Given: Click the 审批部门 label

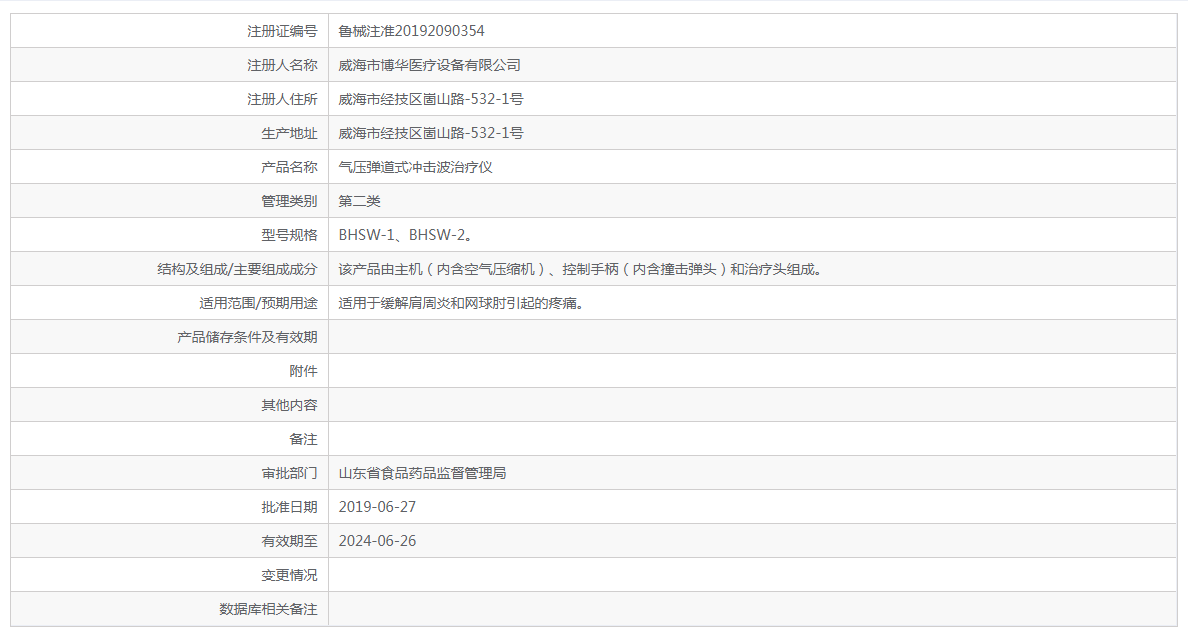Looking at the screenshot, I should pyautogui.click(x=289, y=473).
